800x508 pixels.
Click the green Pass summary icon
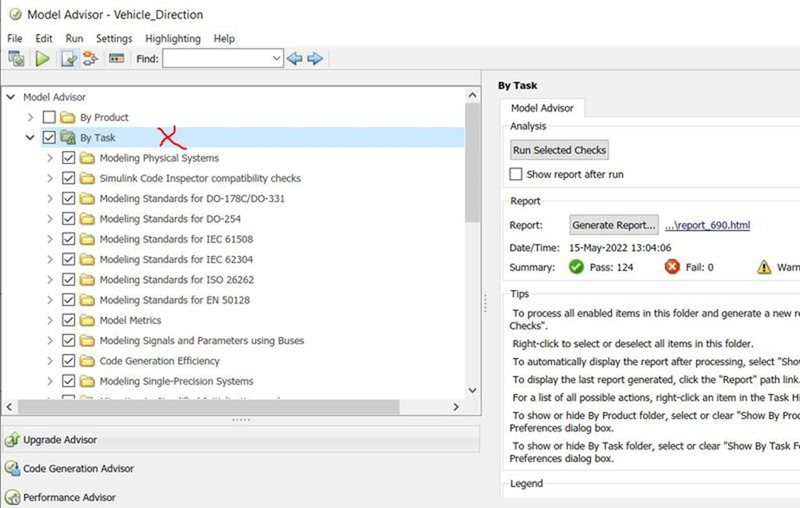[576, 267]
